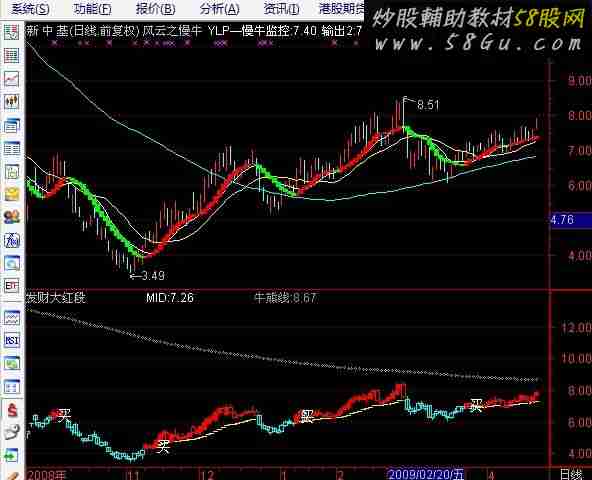Click the 2009/02/20 date marker
Viewport: 592px width, 480px height.
click(x=426, y=474)
